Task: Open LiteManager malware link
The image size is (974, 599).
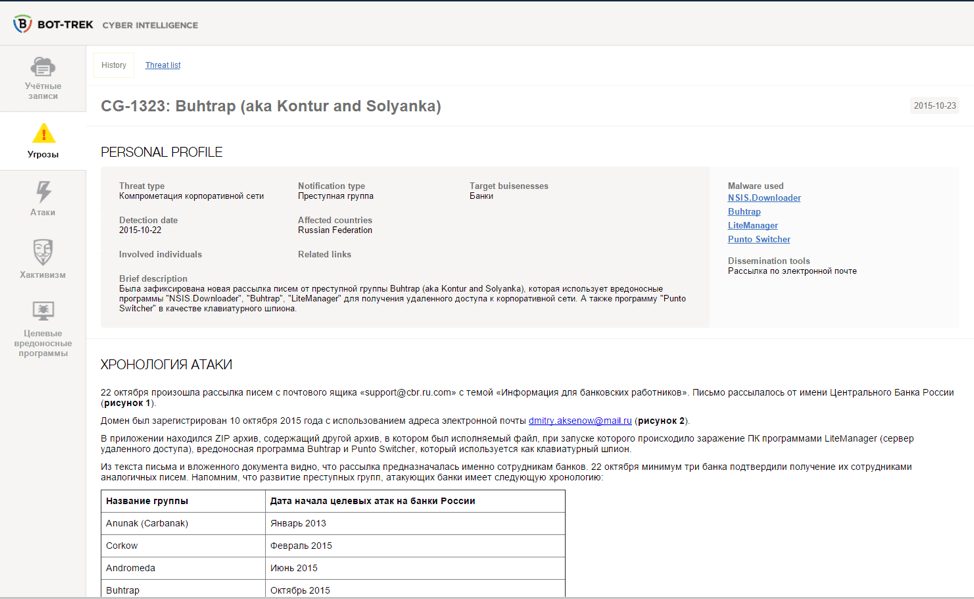Action: (x=752, y=226)
